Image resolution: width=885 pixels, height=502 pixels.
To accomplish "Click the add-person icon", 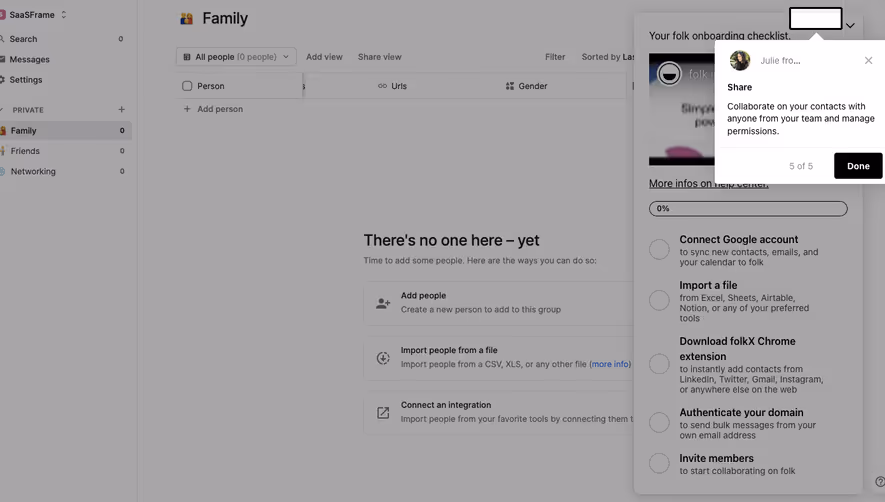I will click(383, 303).
